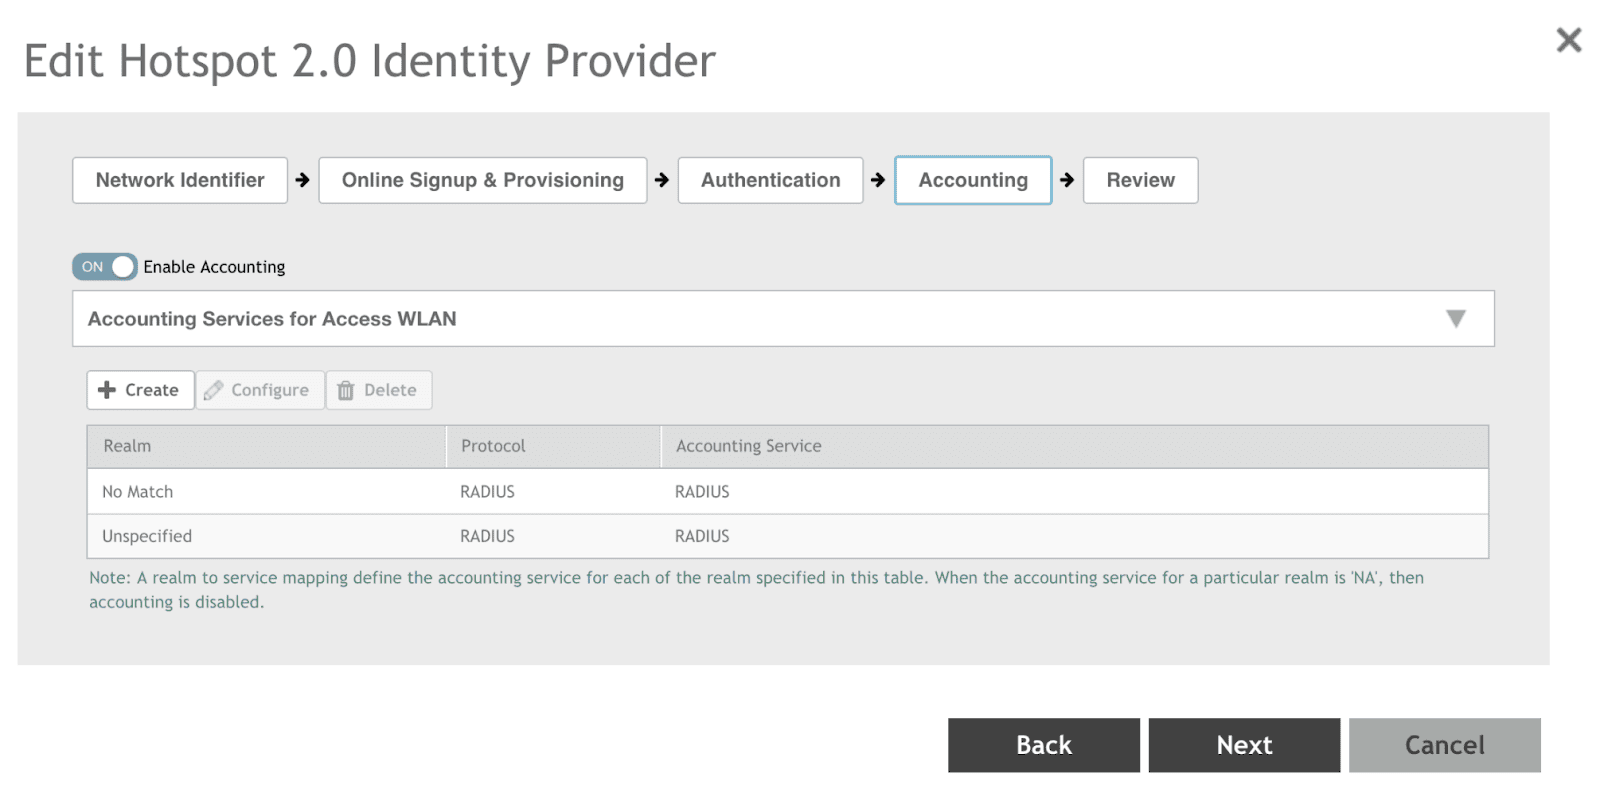The width and height of the screenshot is (1600, 793).
Task: Collapse Accounting Services for Access WLAN section
Action: click(783, 319)
